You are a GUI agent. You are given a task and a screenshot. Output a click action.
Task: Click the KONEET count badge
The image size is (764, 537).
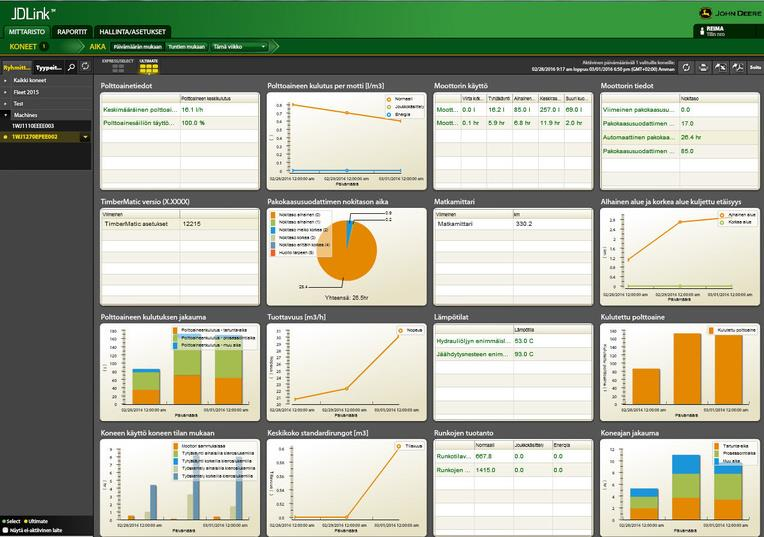point(44,46)
